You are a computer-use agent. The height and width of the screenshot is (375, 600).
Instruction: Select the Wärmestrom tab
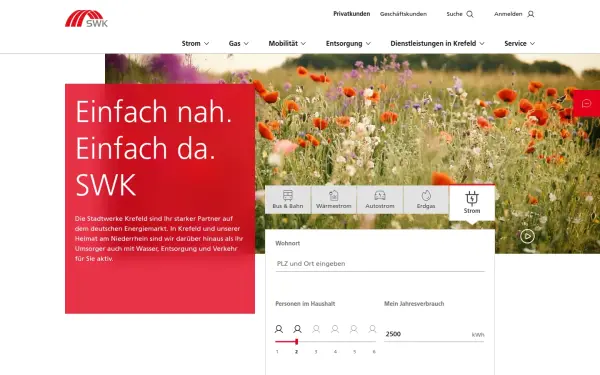click(x=334, y=200)
